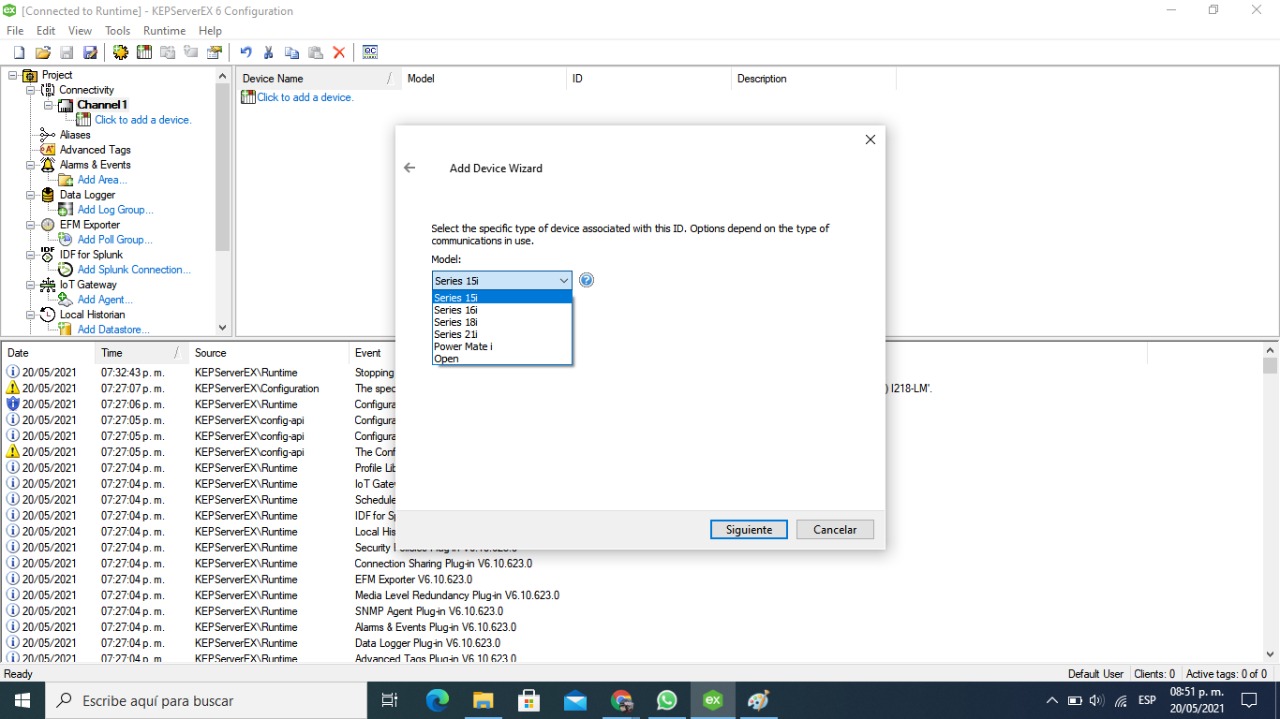Open KEPServerEX from the Windows taskbar

pos(712,700)
